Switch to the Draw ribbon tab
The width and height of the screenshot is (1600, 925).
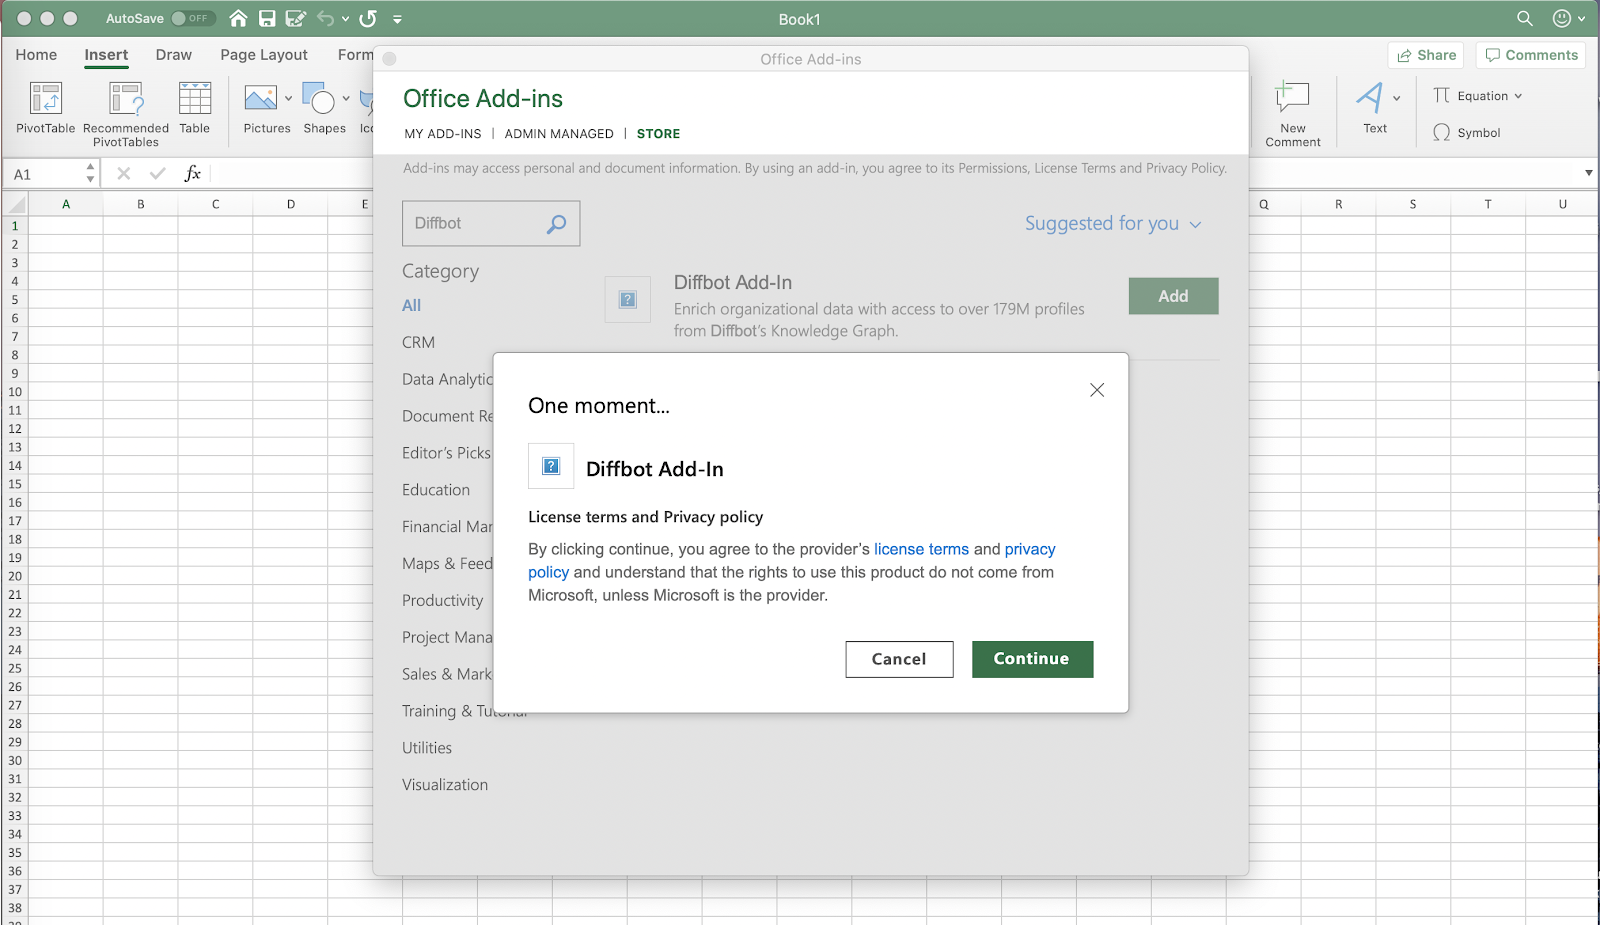(x=174, y=55)
